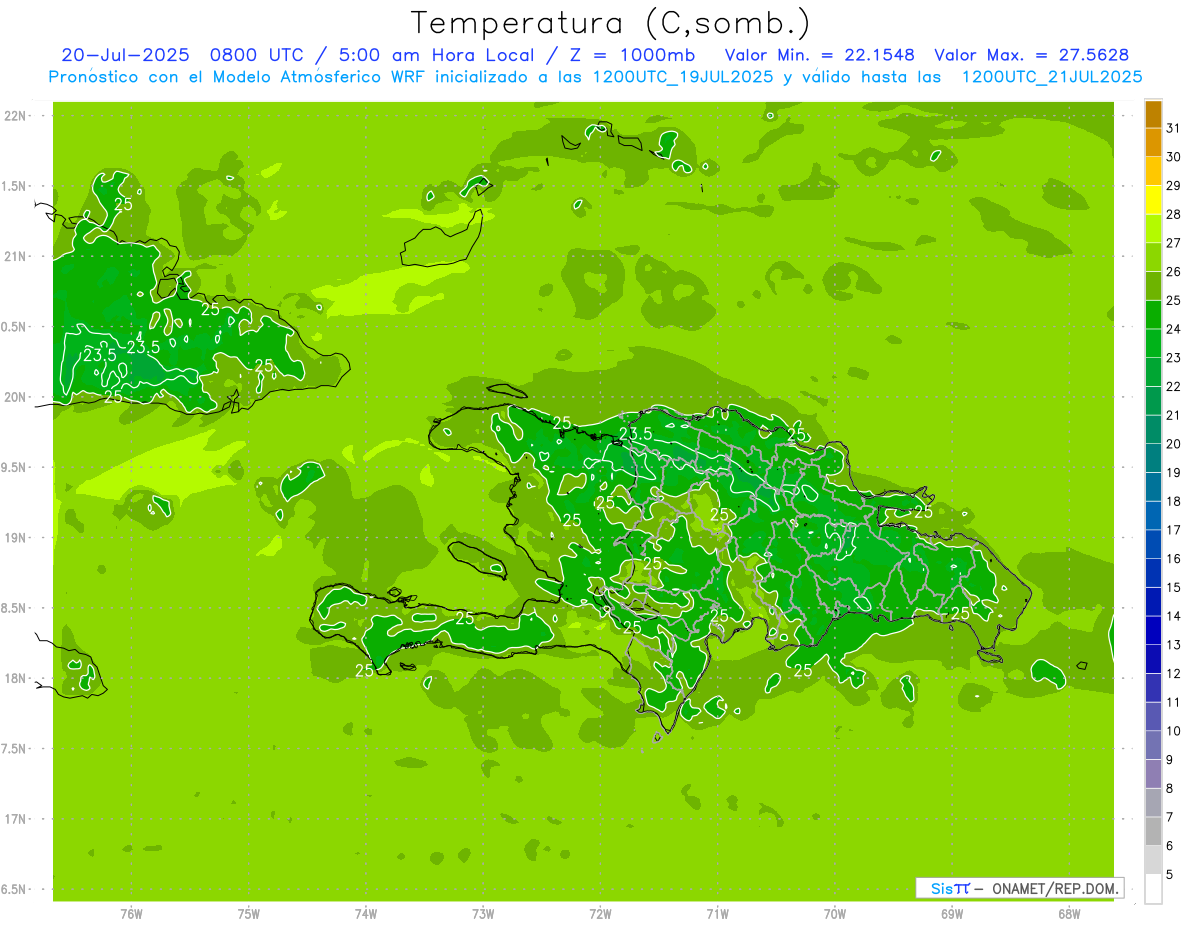
Task: Click the valid-until time '1200UTC_21JUL2025'
Action: pos(1051,76)
